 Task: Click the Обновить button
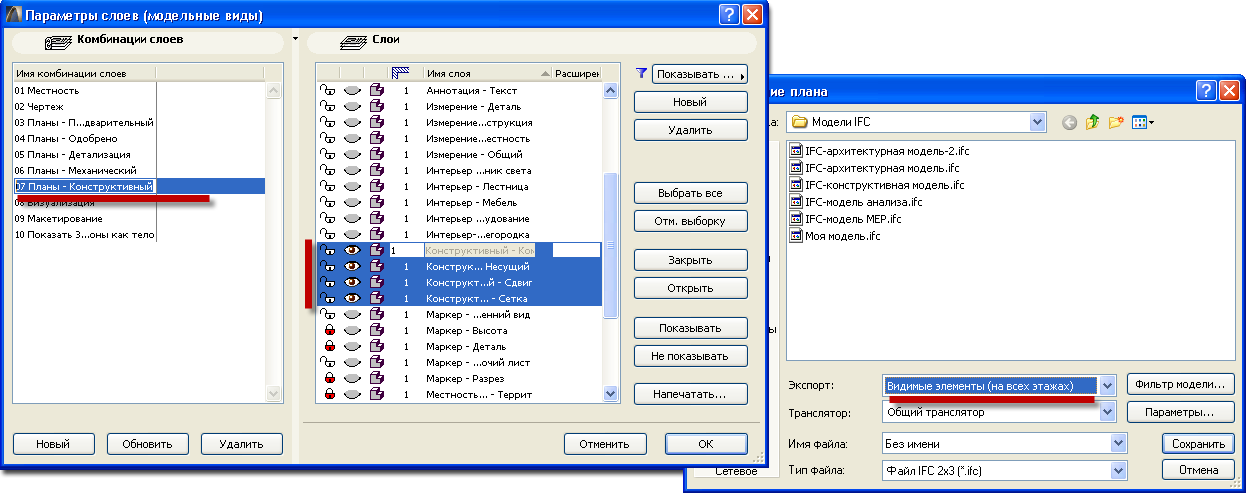pos(147,444)
